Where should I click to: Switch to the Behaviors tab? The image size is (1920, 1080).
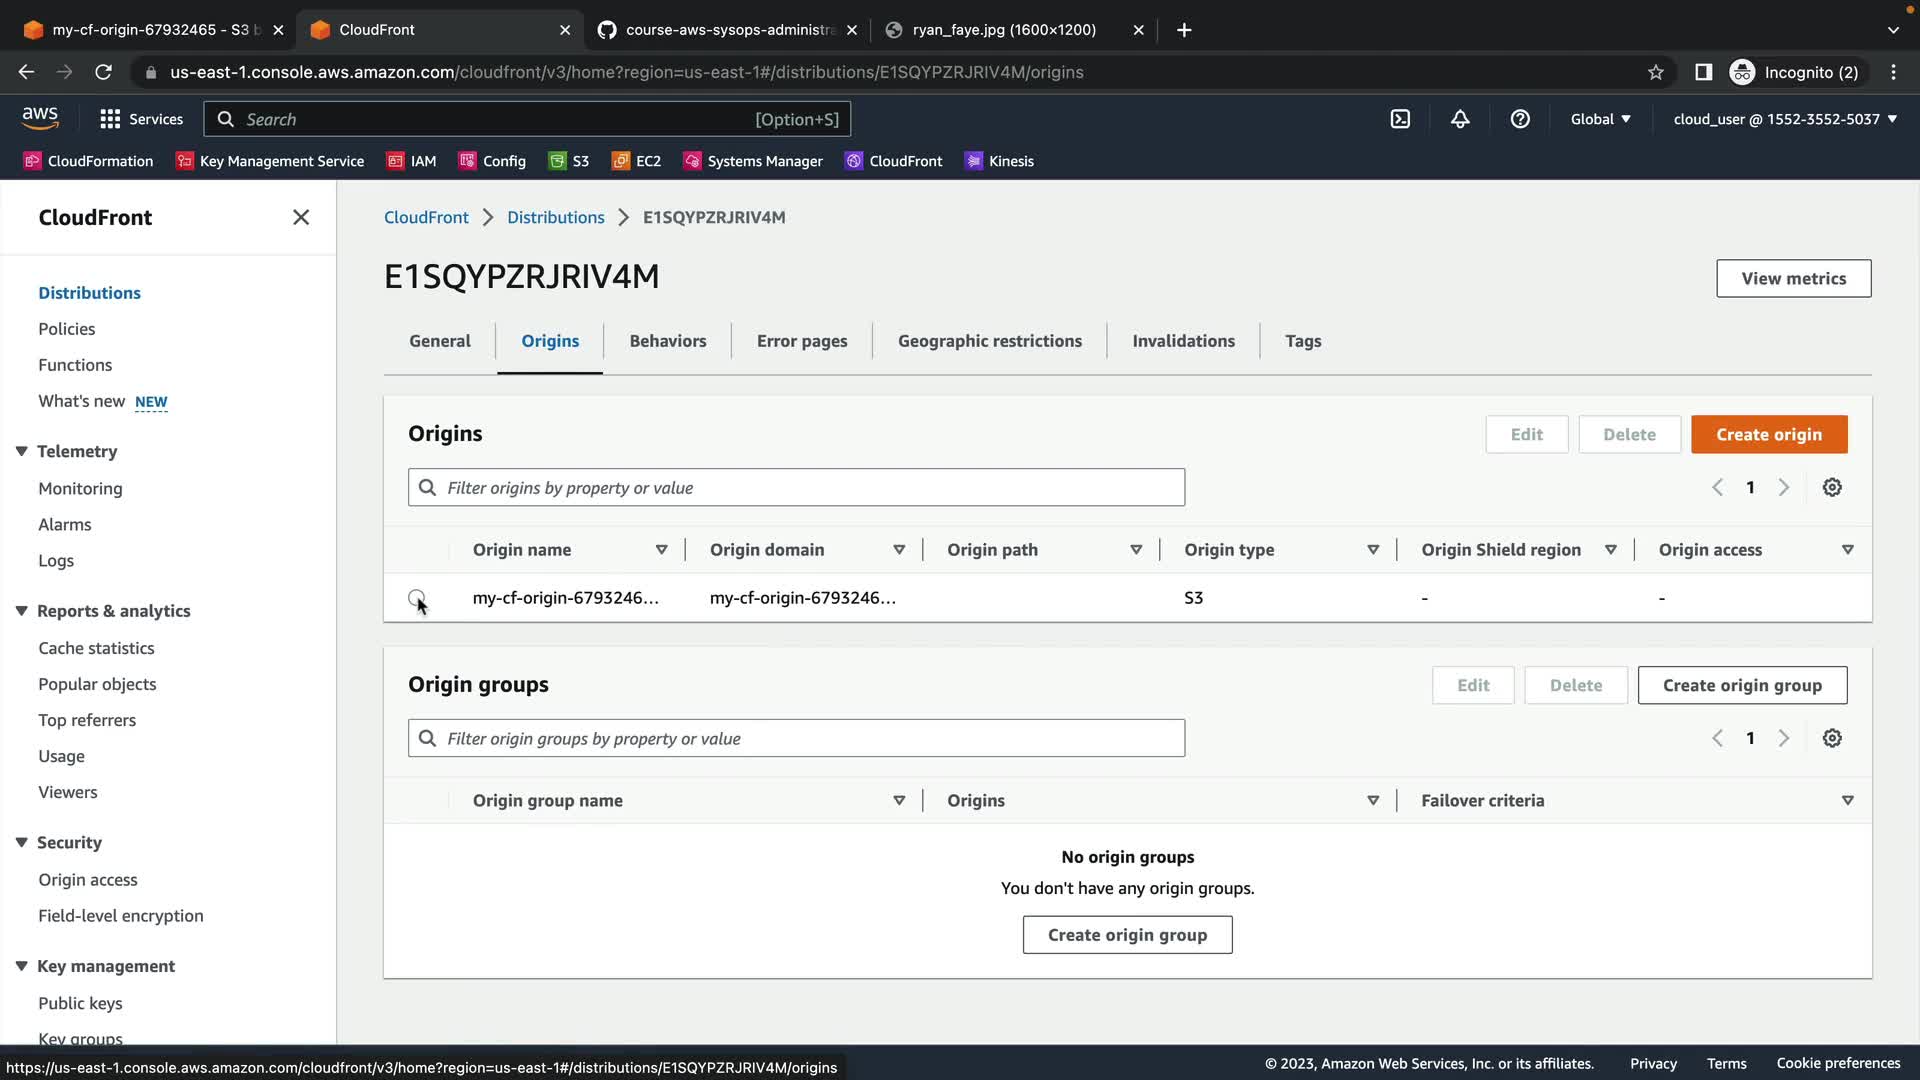pos(667,341)
